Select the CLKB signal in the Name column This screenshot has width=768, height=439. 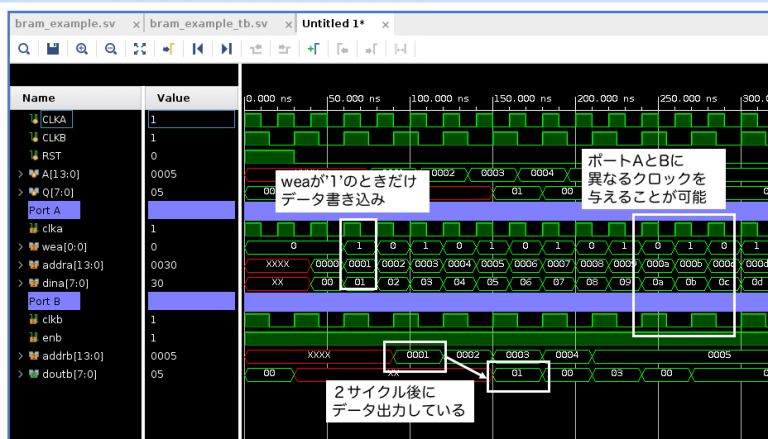(54, 137)
